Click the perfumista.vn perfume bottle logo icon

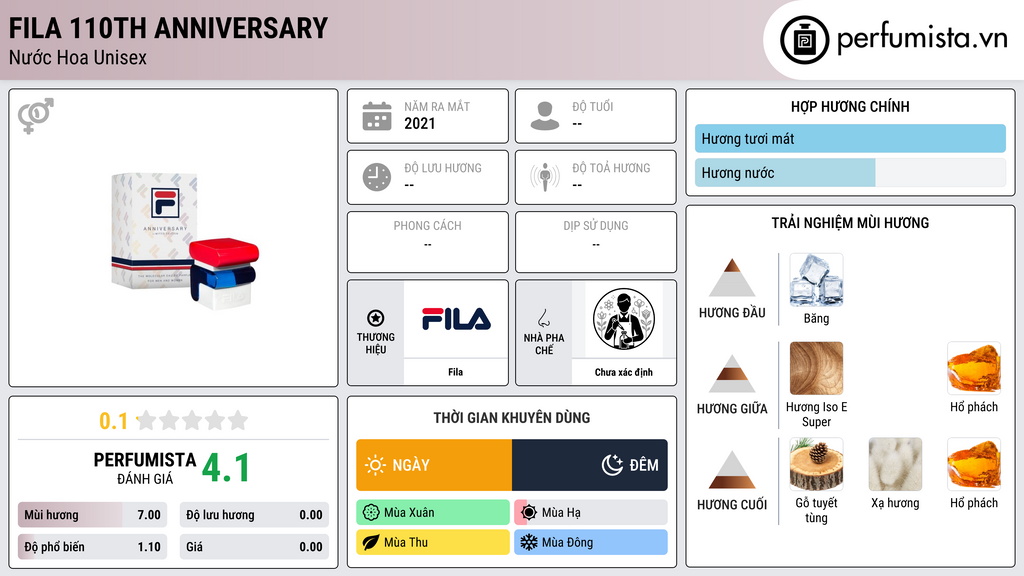(804, 40)
